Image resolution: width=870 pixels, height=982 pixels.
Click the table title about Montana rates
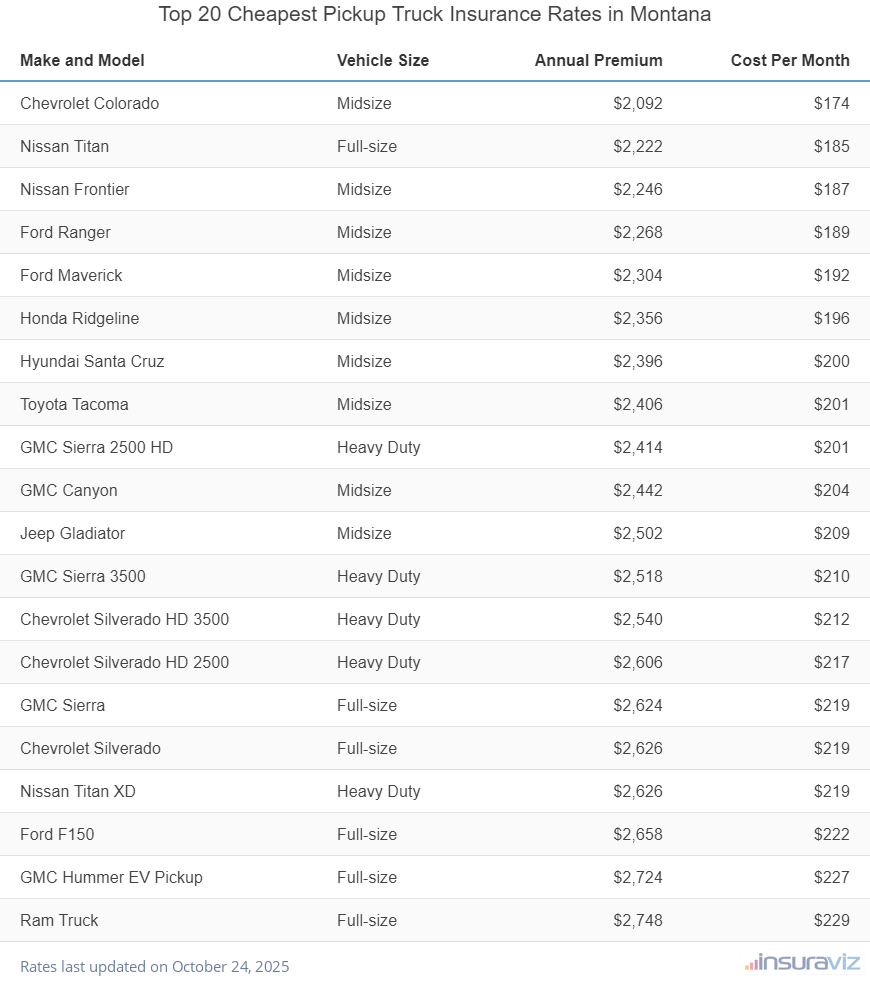pyautogui.click(x=435, y=15)
